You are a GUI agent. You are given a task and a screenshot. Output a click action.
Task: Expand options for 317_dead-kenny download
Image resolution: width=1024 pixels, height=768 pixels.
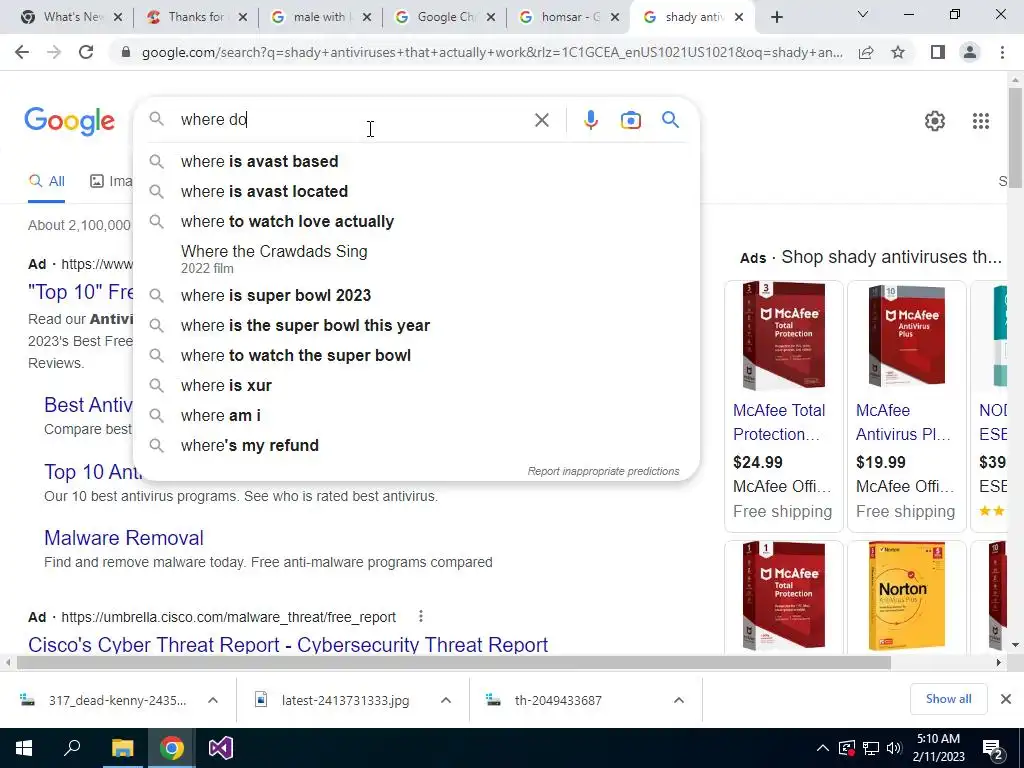(213, 700)
